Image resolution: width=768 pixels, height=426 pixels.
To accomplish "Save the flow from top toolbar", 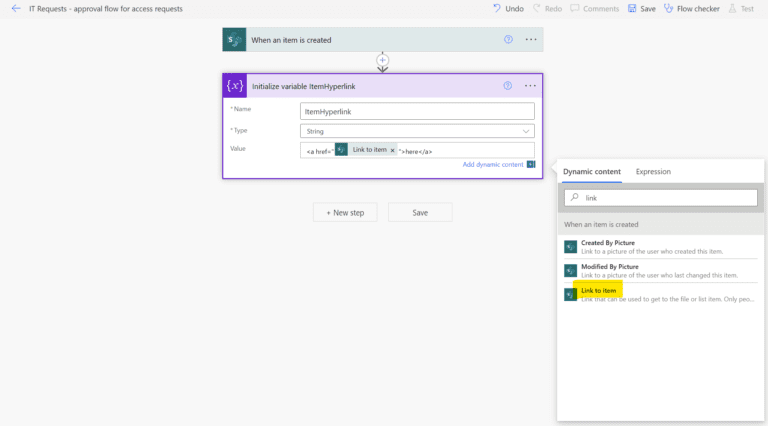I will 642,8.
